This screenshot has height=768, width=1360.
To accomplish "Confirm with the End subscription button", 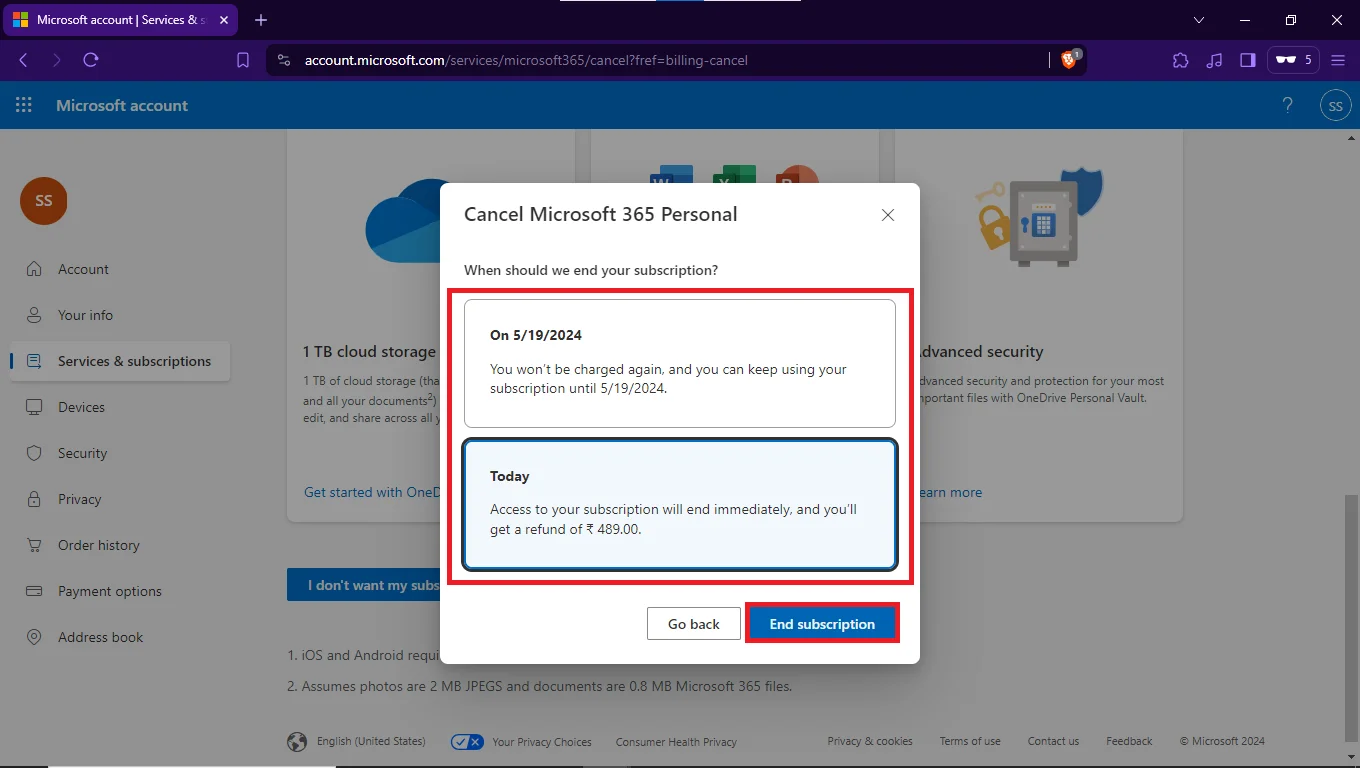I will 822,624.
